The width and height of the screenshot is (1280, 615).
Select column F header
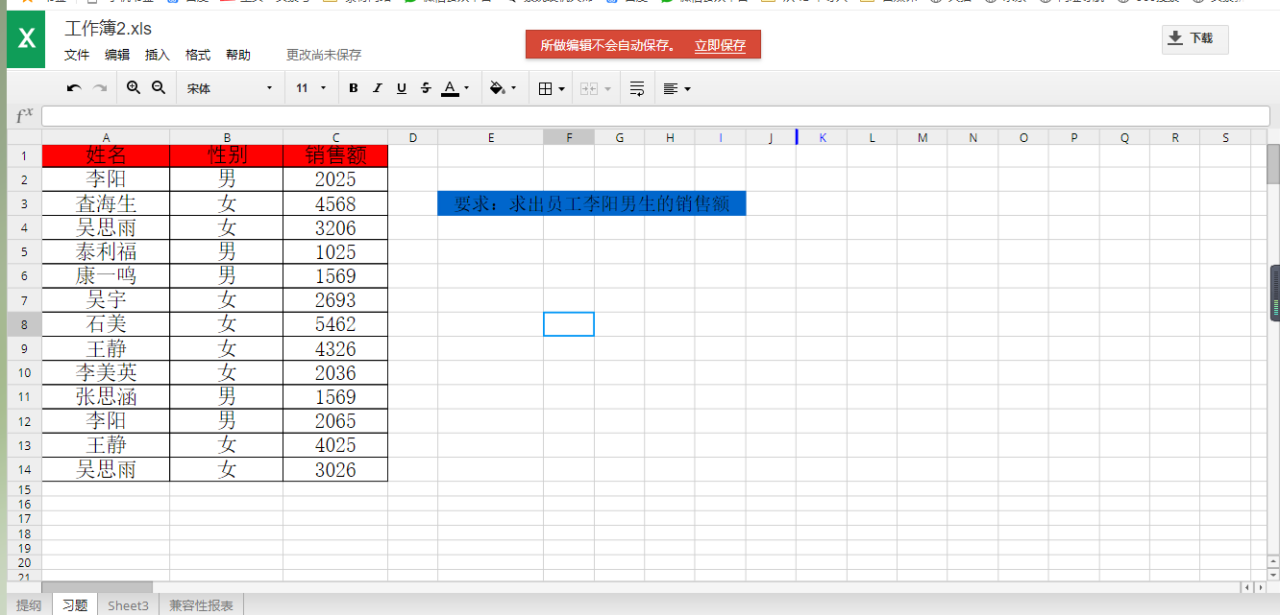(569, 137)
